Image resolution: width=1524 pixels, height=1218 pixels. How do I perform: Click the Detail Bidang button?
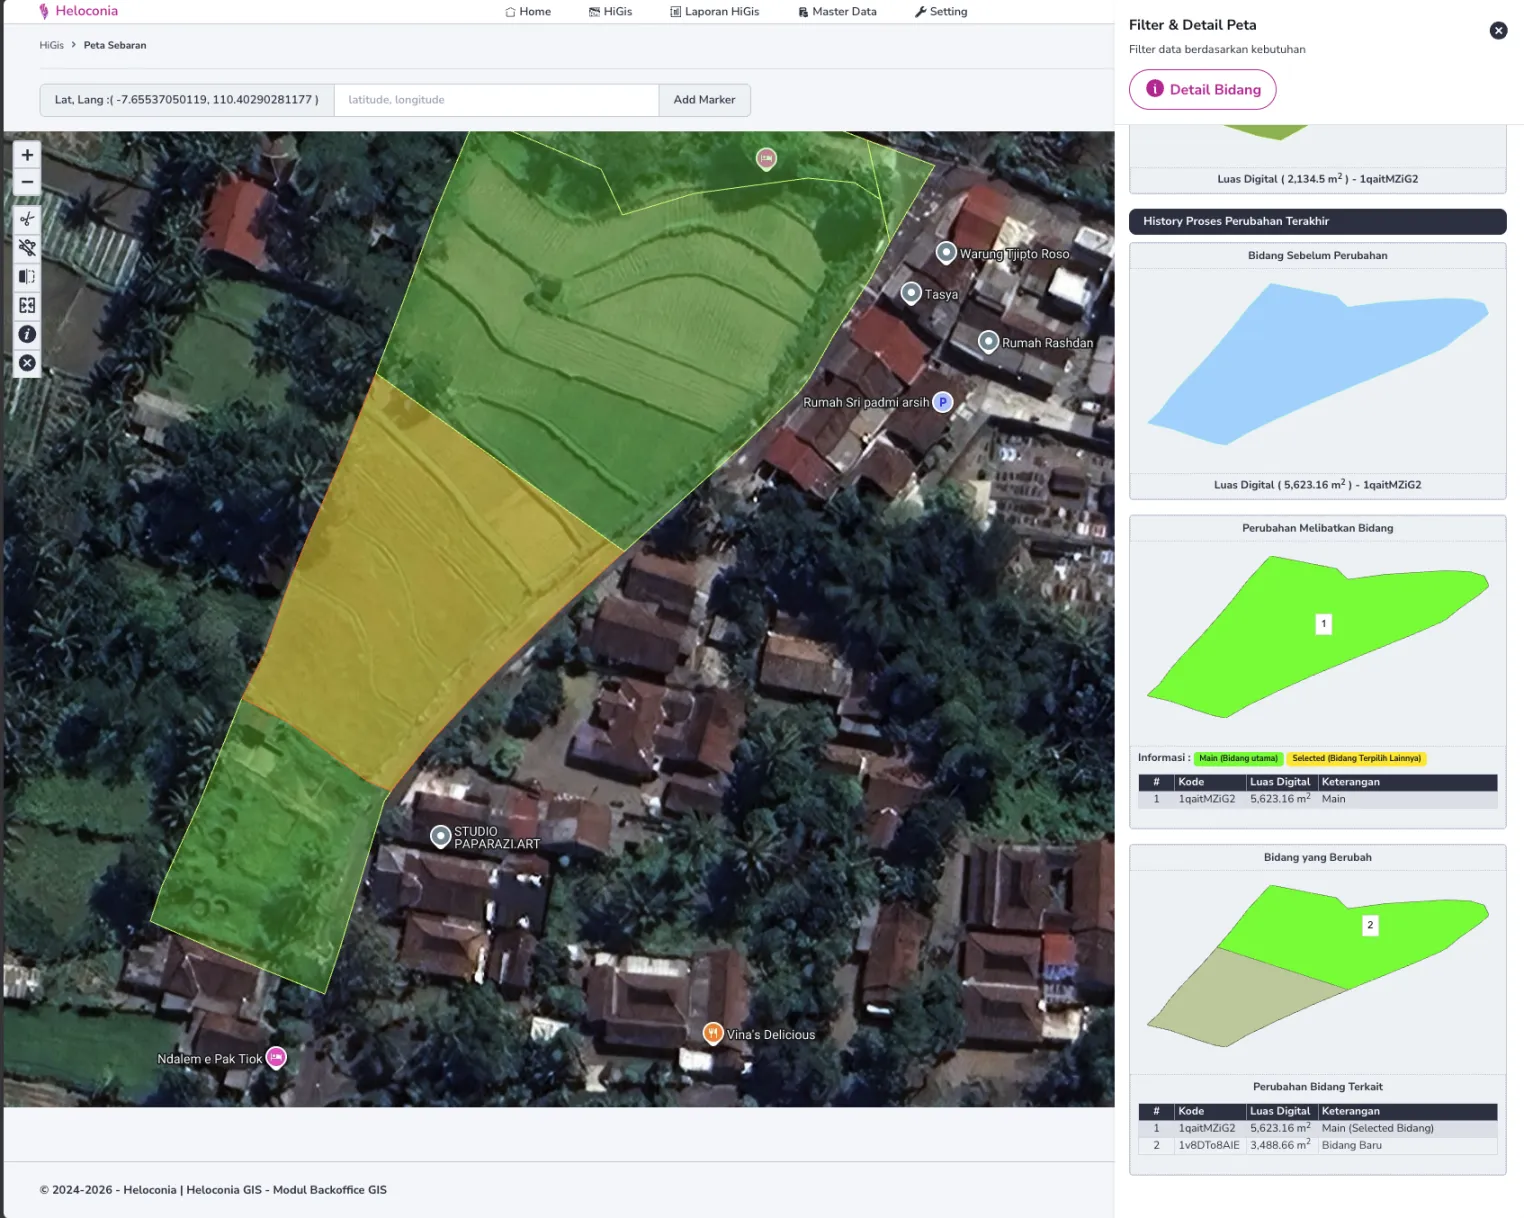1202,89
